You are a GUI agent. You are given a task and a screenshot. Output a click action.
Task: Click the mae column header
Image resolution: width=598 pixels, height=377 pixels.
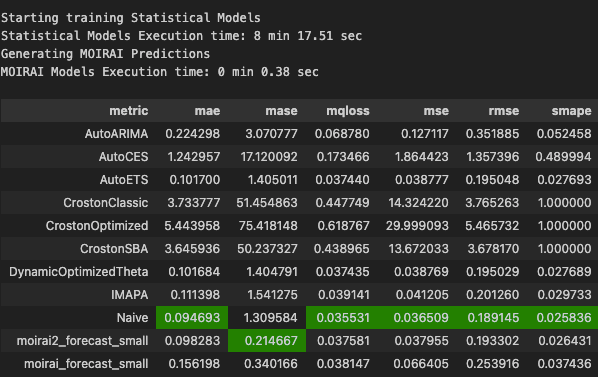point(207,111)
